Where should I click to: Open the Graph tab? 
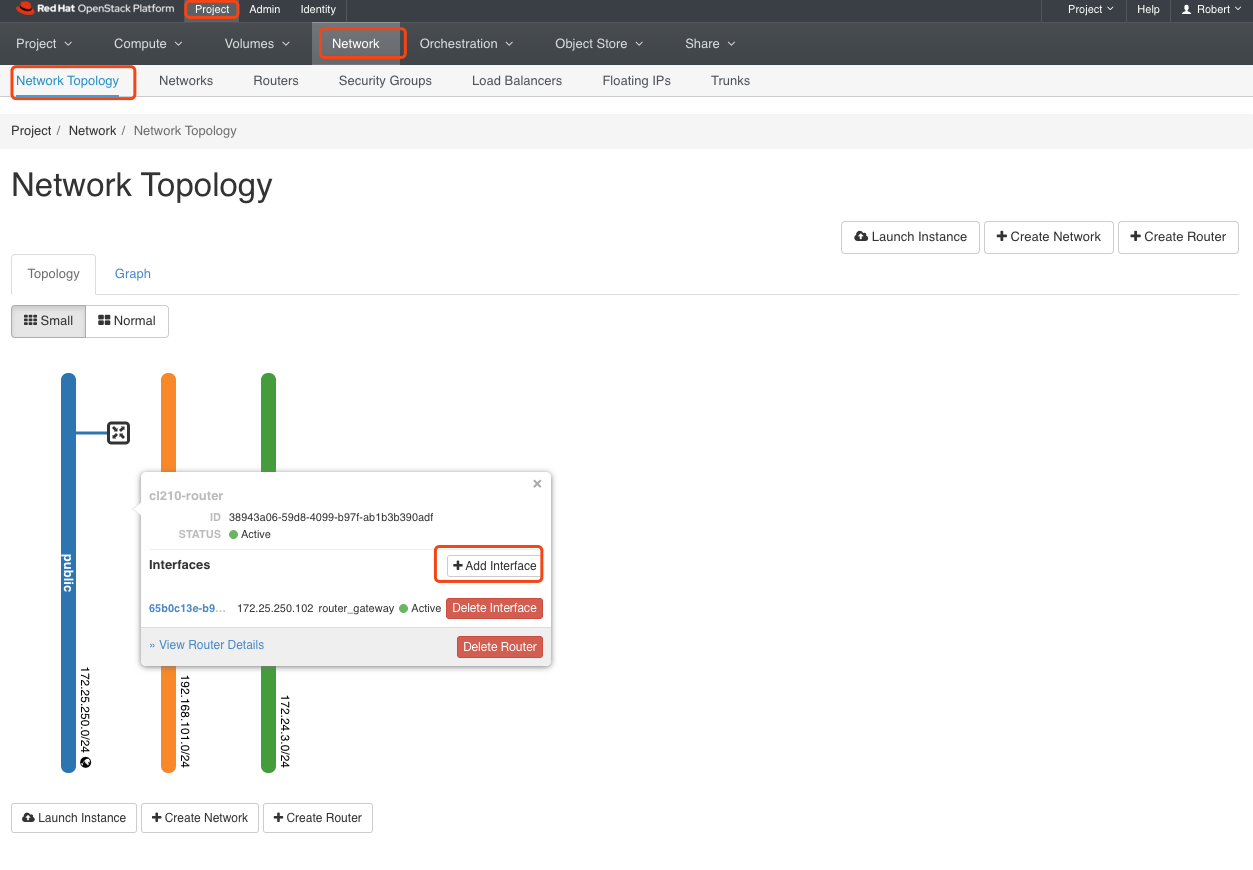click(x=132, y=274)
